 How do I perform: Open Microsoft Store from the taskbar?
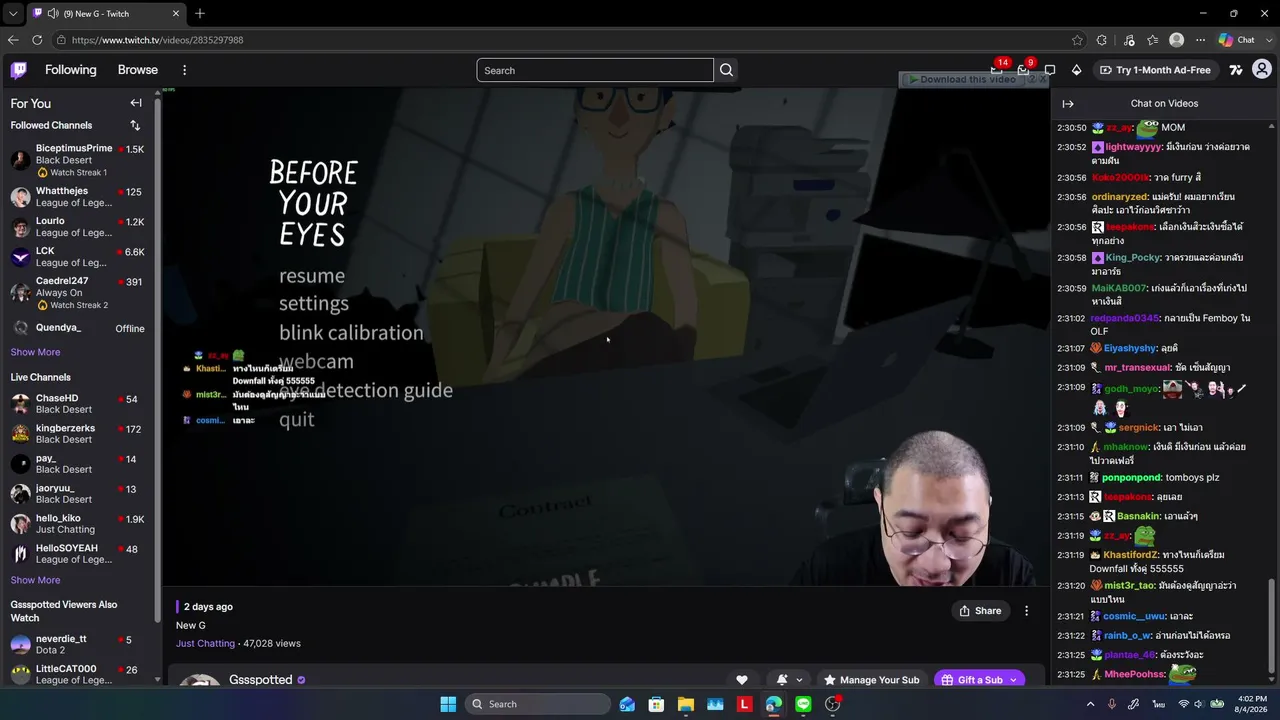coord(656,704)
